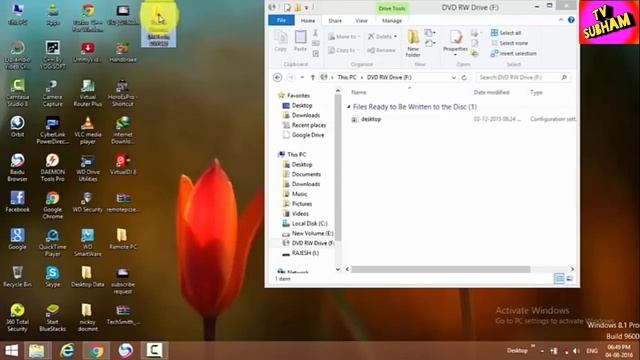Open DAEMON Tools Pro desktop icon
Viewport: 640px width, 360px height.
[x=53, y=168]
